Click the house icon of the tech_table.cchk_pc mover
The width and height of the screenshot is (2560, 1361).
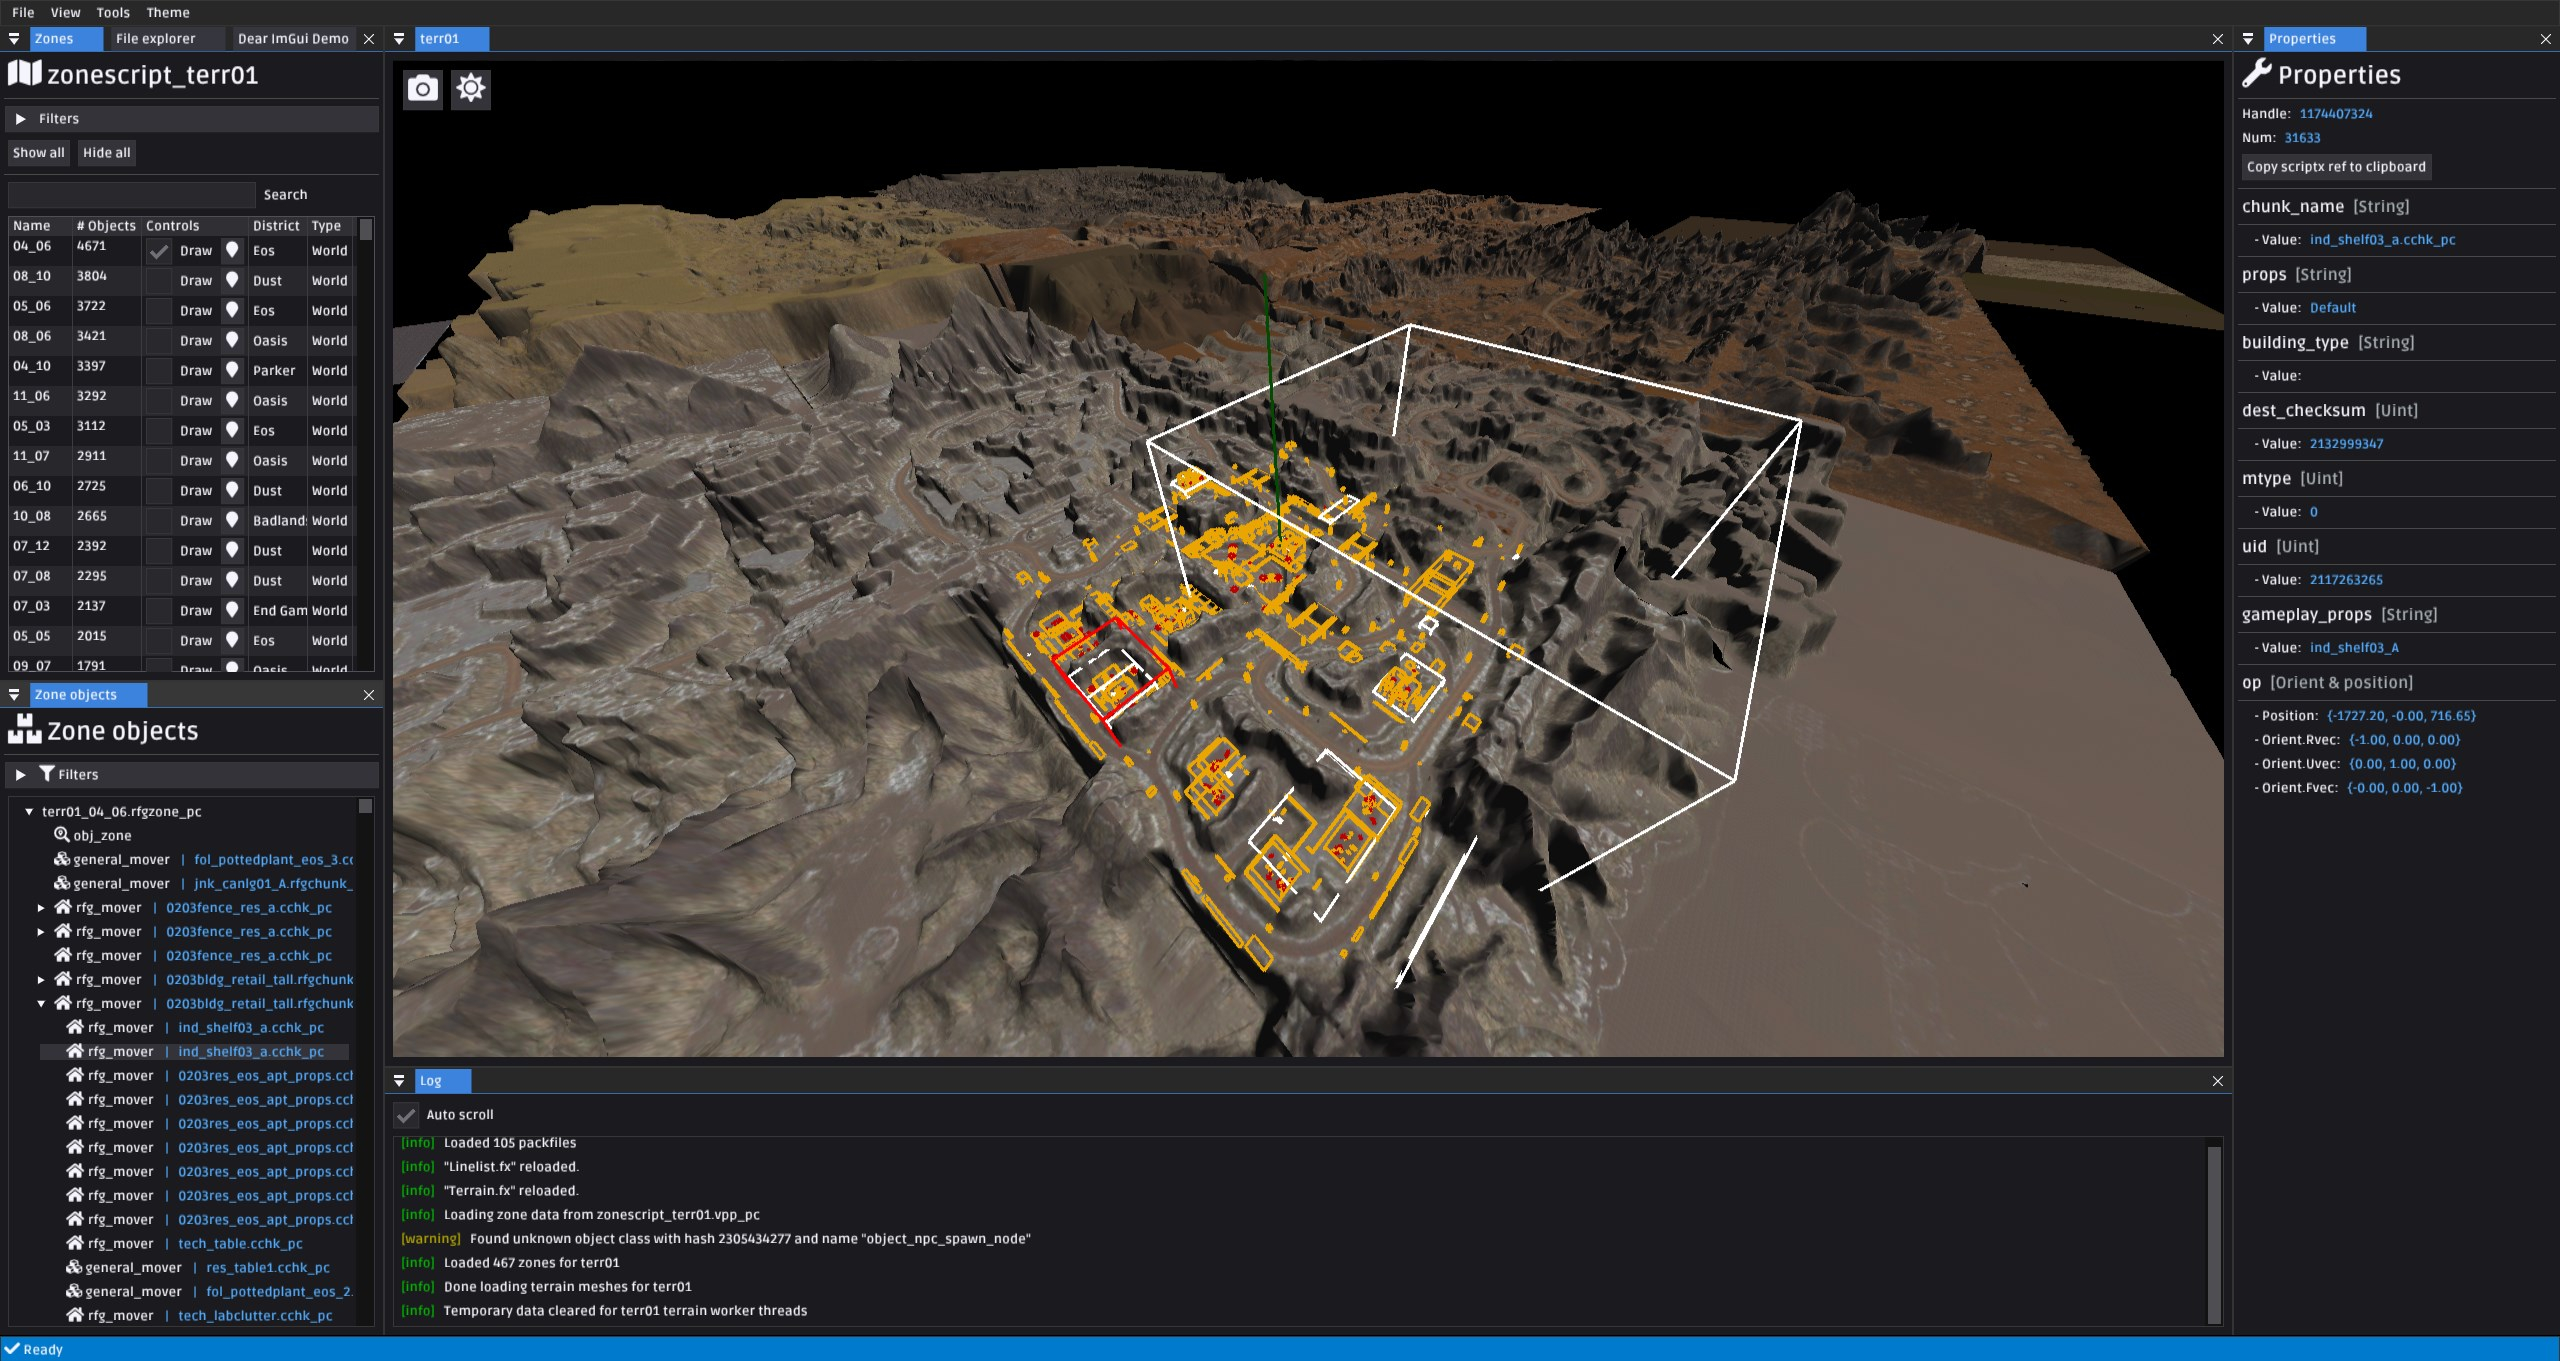click(75, 1243)
